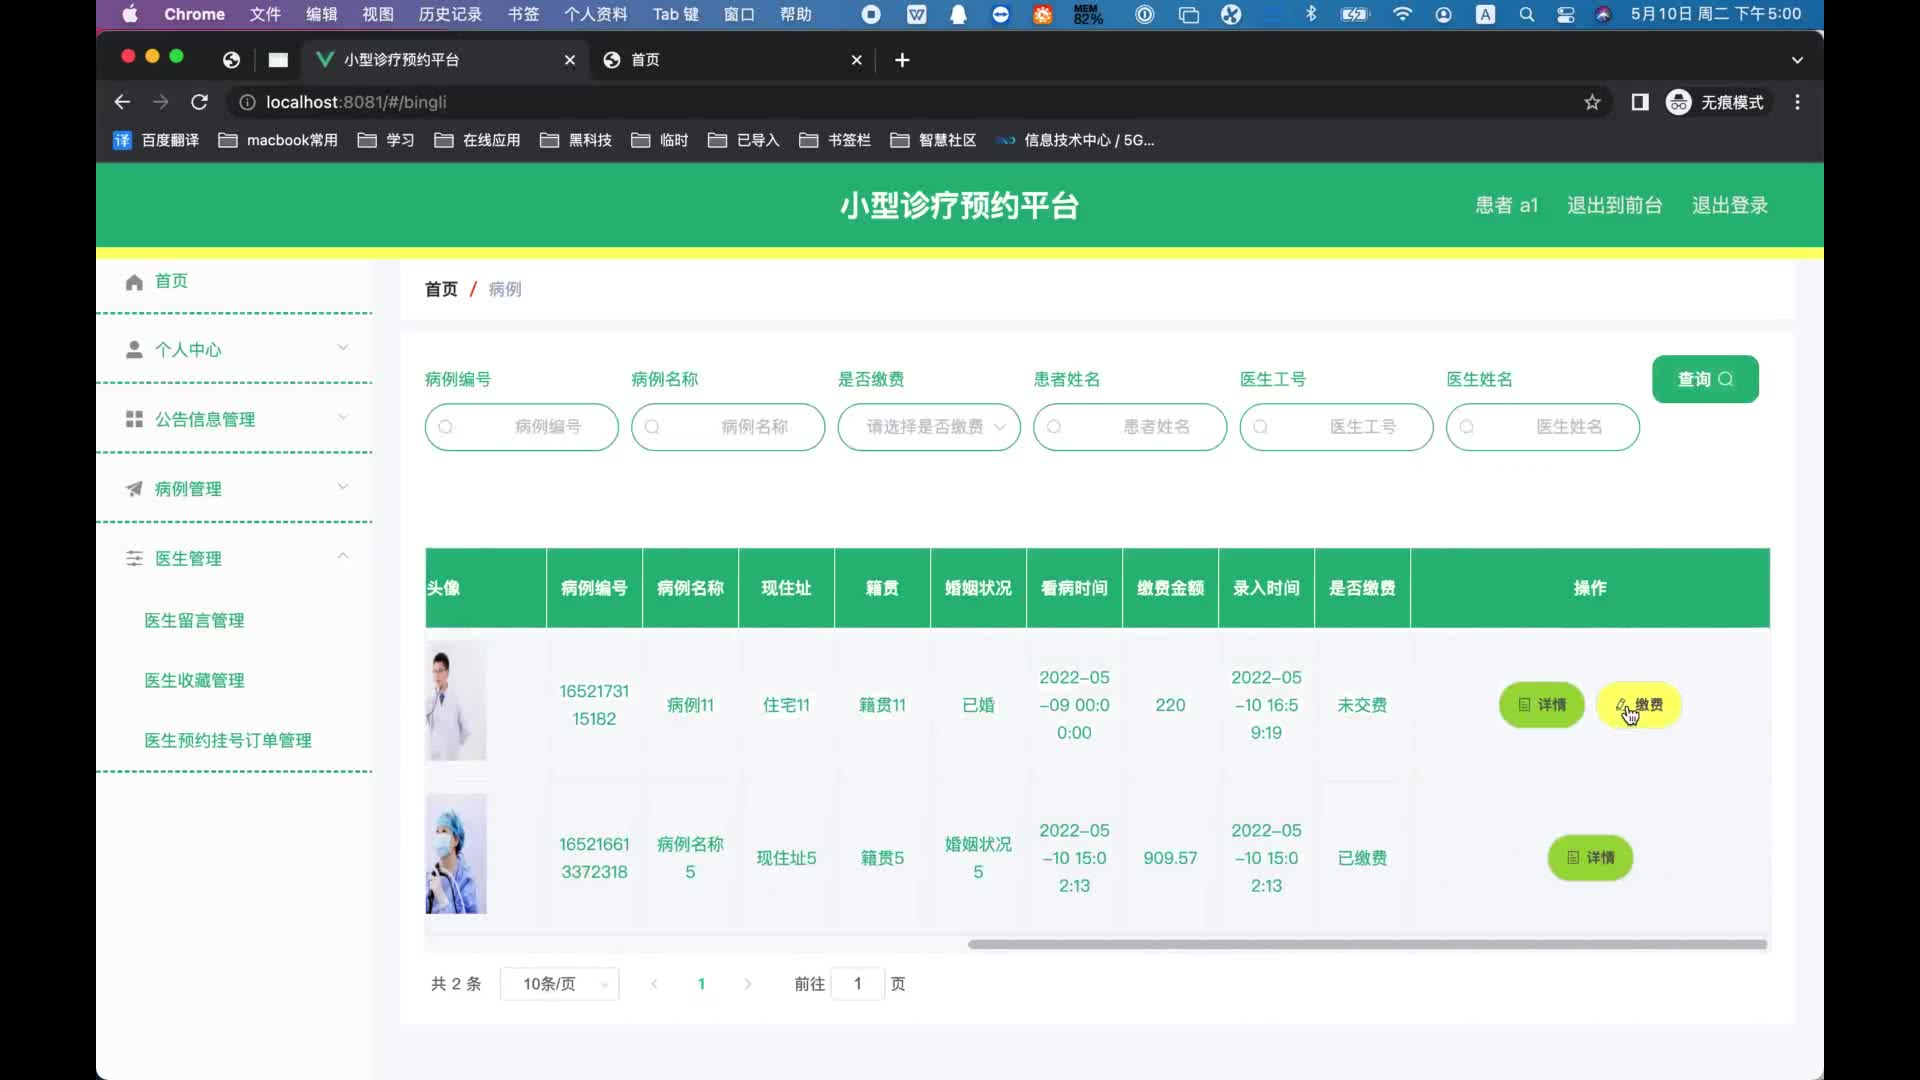Click the green 查询 search button
The image size is (1920, 1080).
tap(1704, 379)
